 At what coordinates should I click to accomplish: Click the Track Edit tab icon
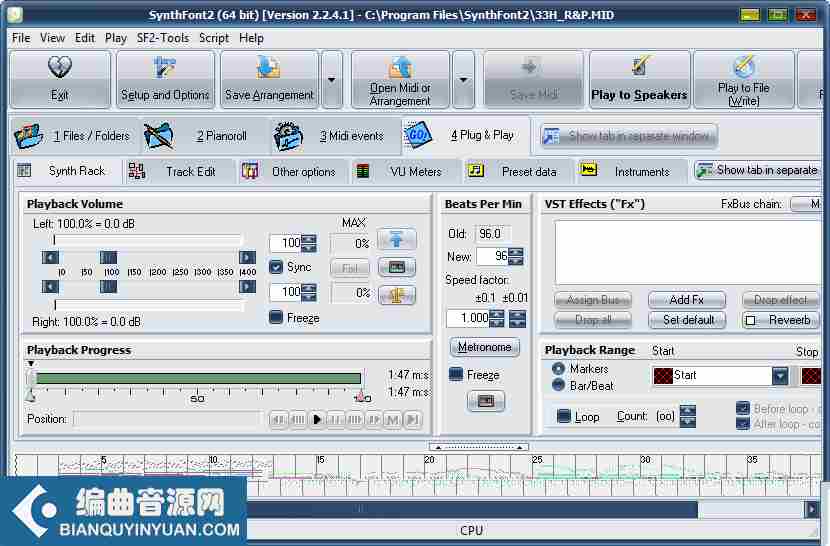(137, 171)
